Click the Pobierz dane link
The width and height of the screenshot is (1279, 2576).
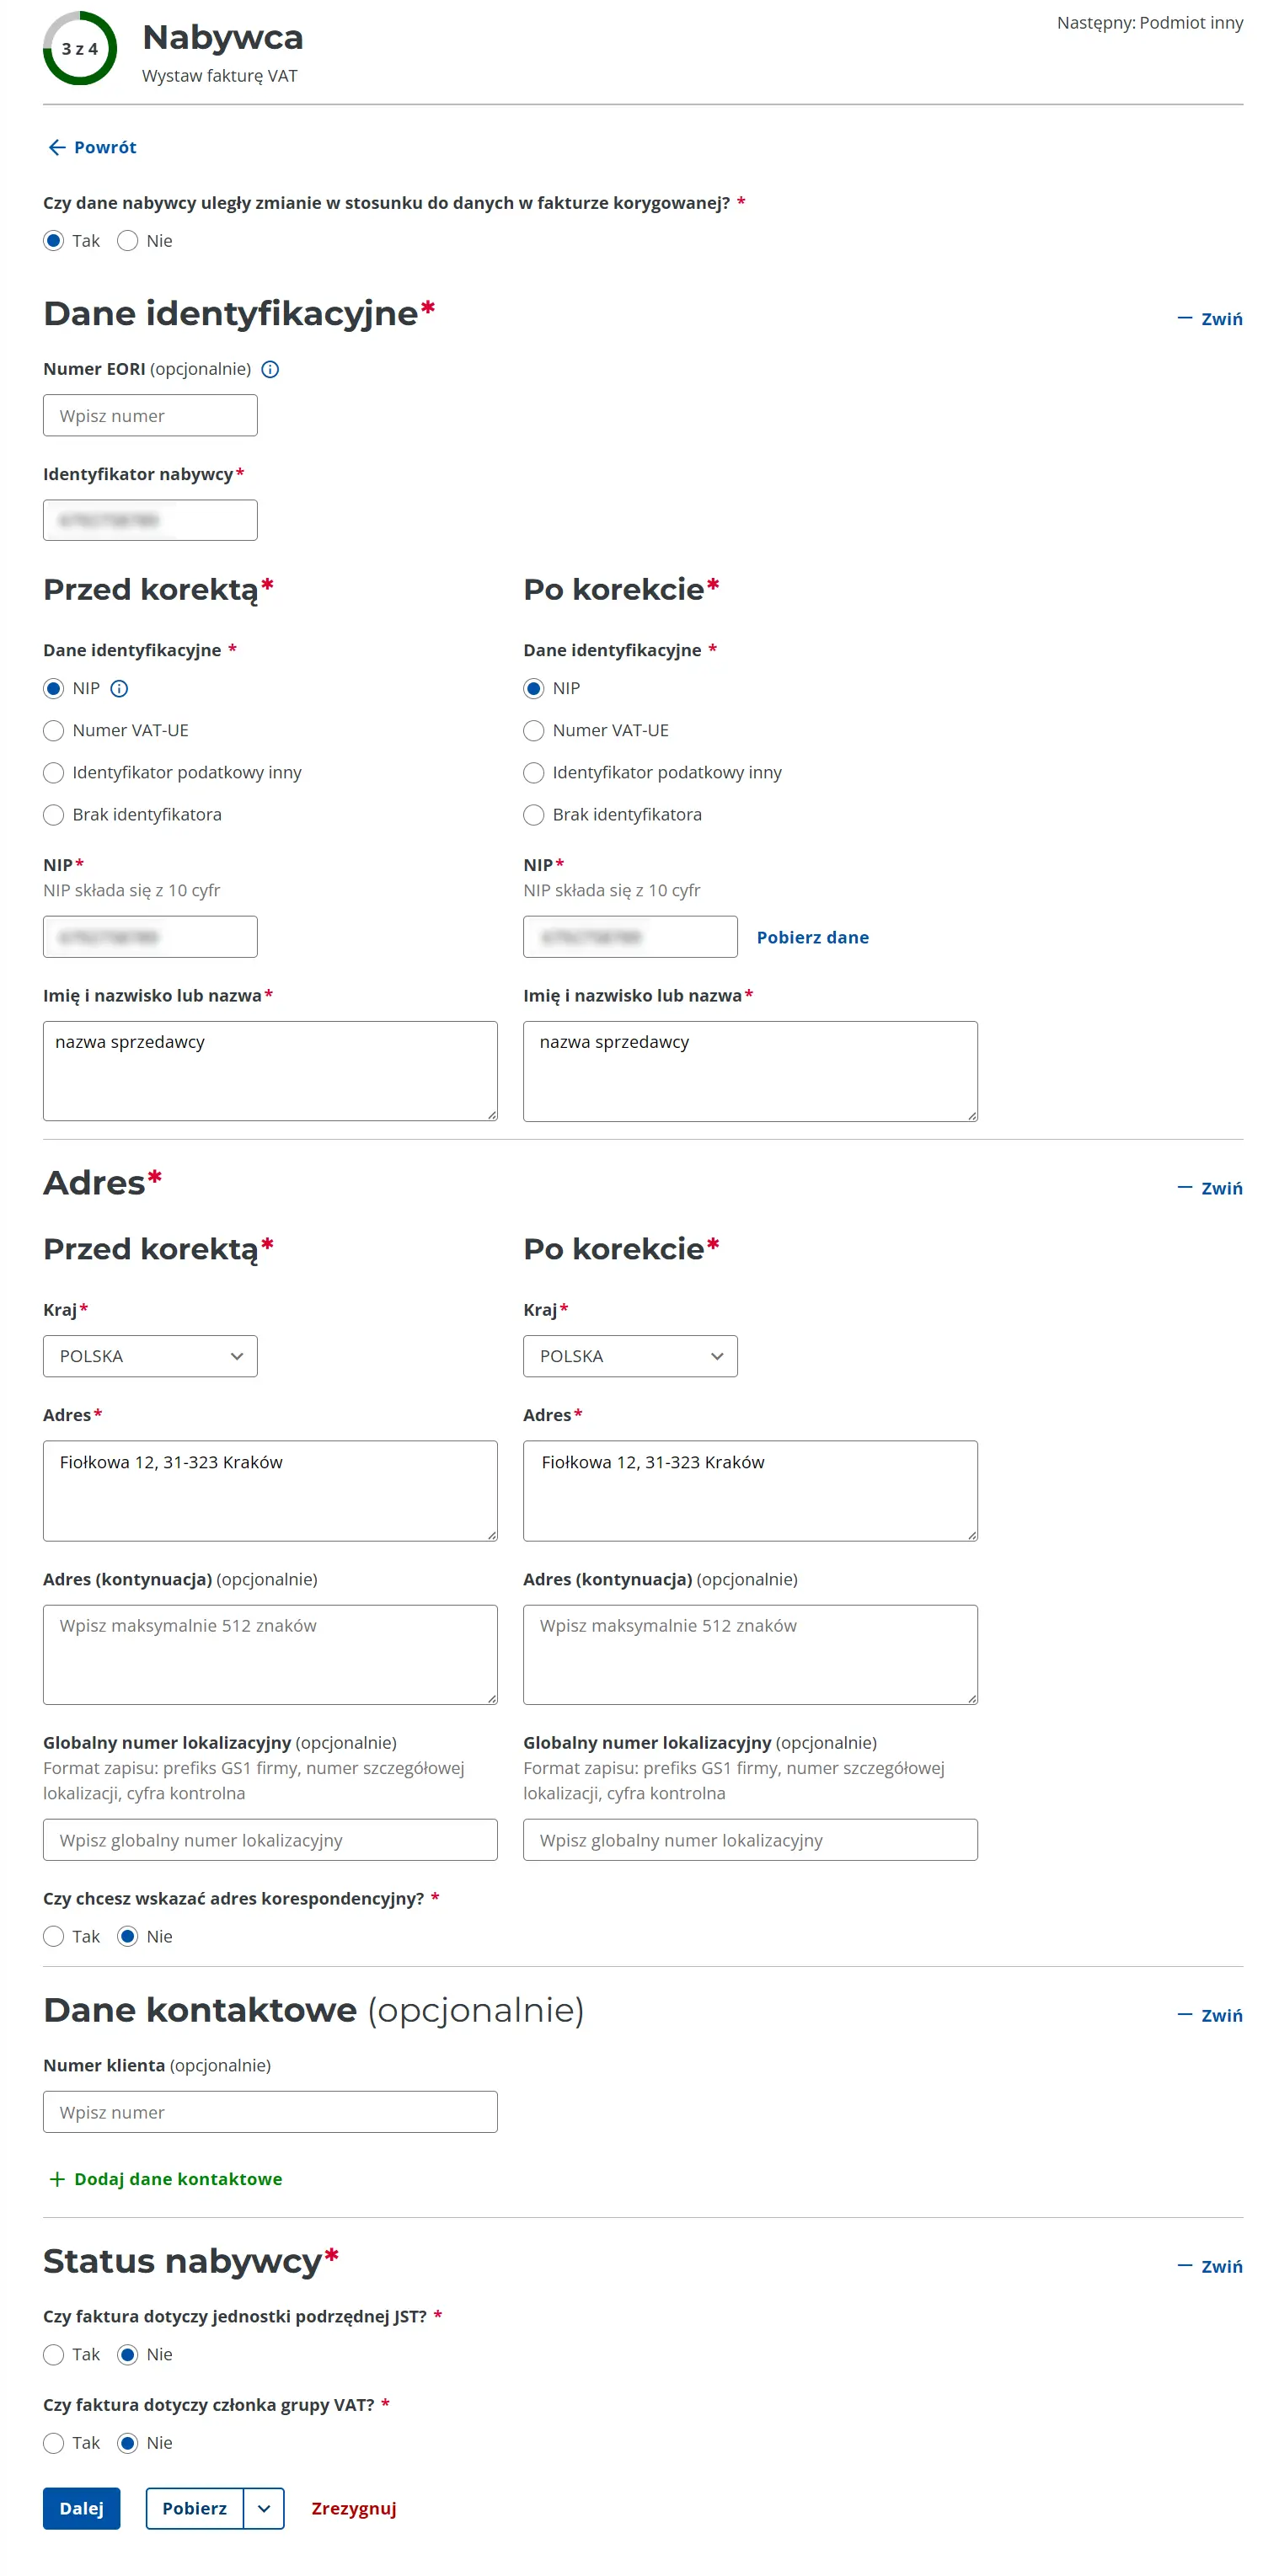click(x=812, y=936)
